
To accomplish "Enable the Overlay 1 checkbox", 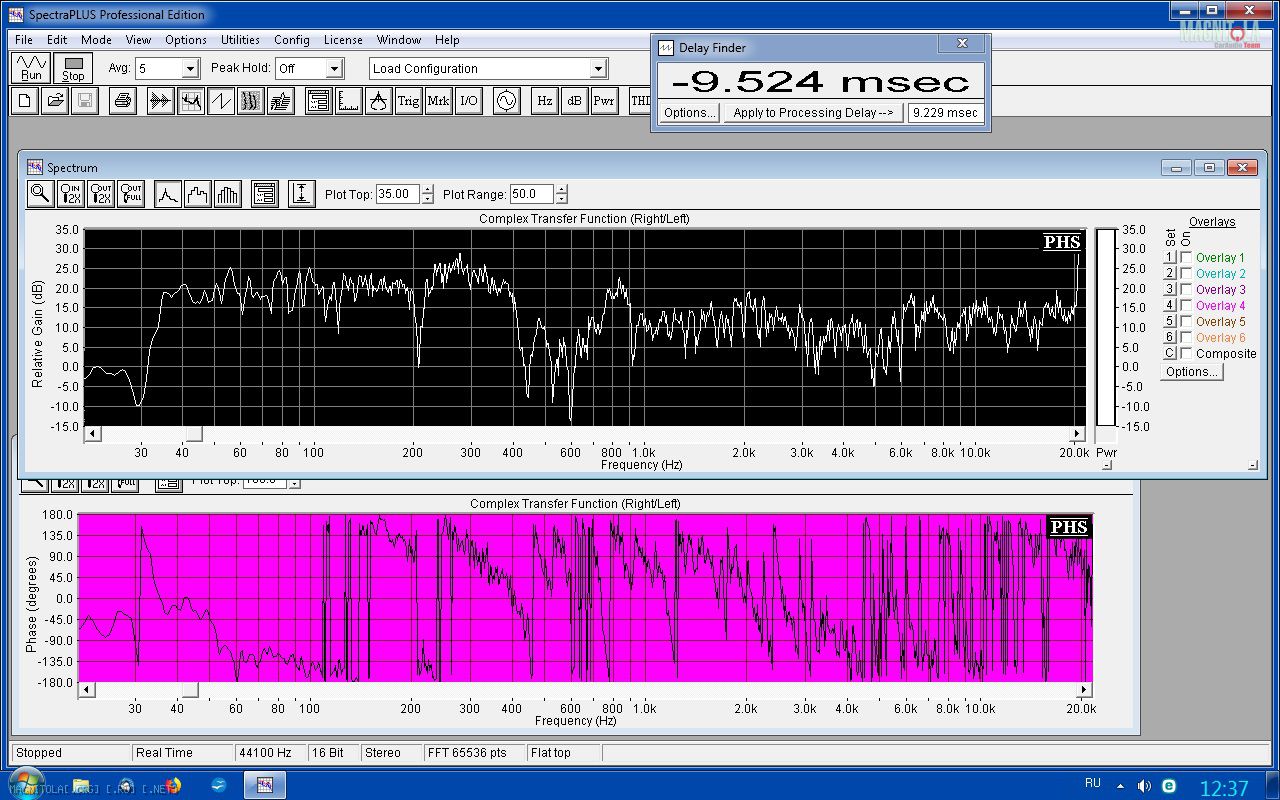I will click(1186, 258).
